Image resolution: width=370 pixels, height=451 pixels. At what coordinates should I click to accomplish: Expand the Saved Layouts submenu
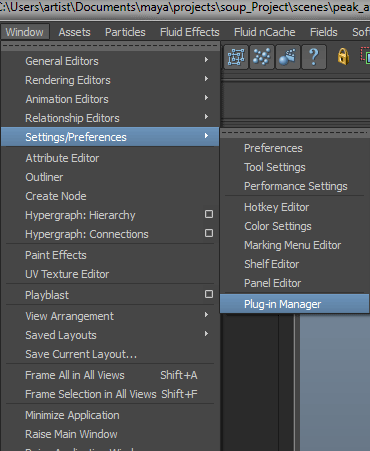(110, 335)
